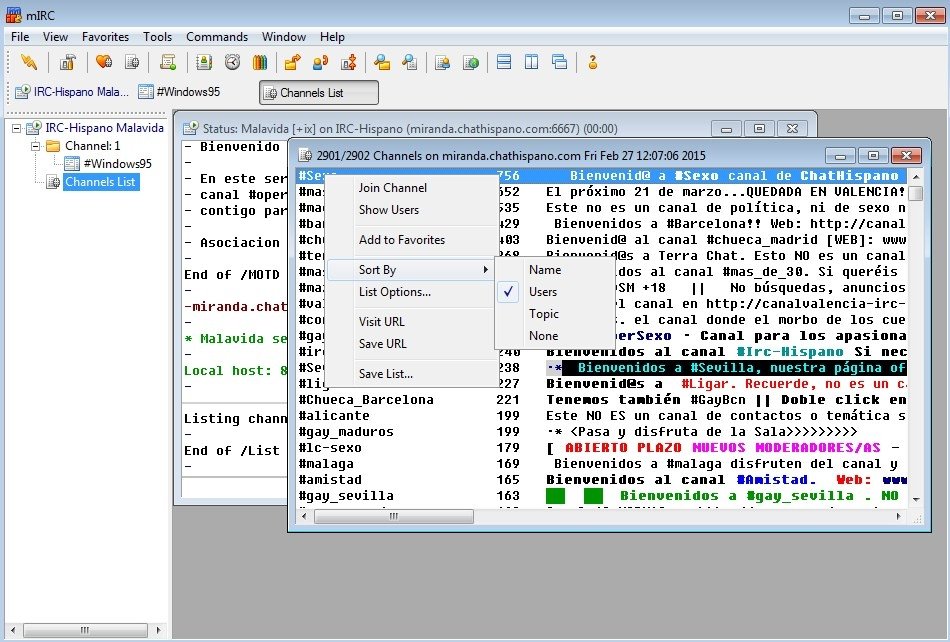The height and width of the screenshot is (642, 950).
Task: Click tree bar horizontal scrollbar thumb
Action: [85, 630]
